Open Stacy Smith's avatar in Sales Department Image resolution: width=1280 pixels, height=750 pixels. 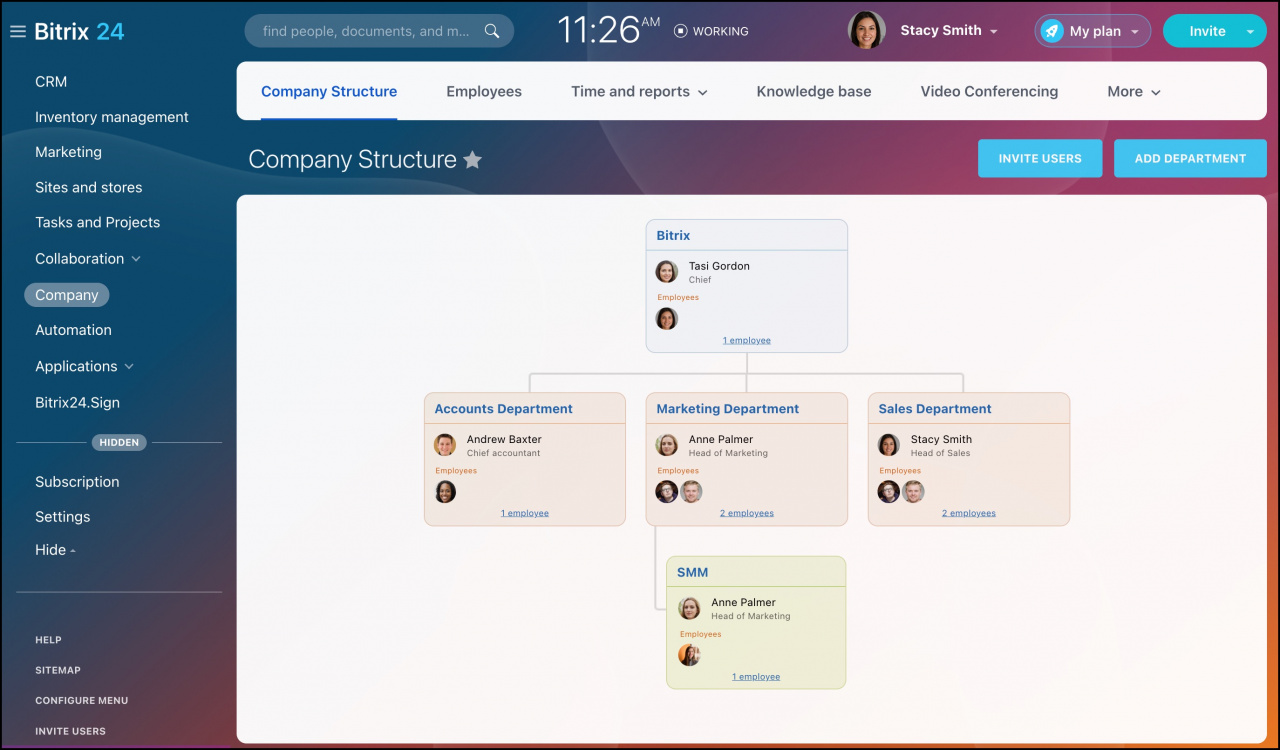[x=889, y=444]
